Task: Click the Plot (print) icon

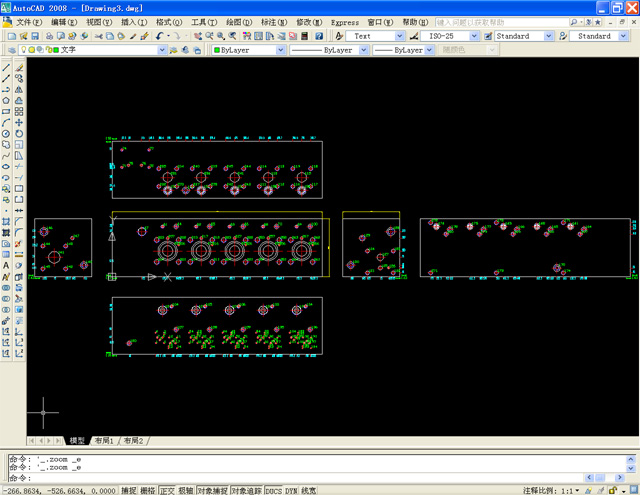Action: [x=49, y=36]
